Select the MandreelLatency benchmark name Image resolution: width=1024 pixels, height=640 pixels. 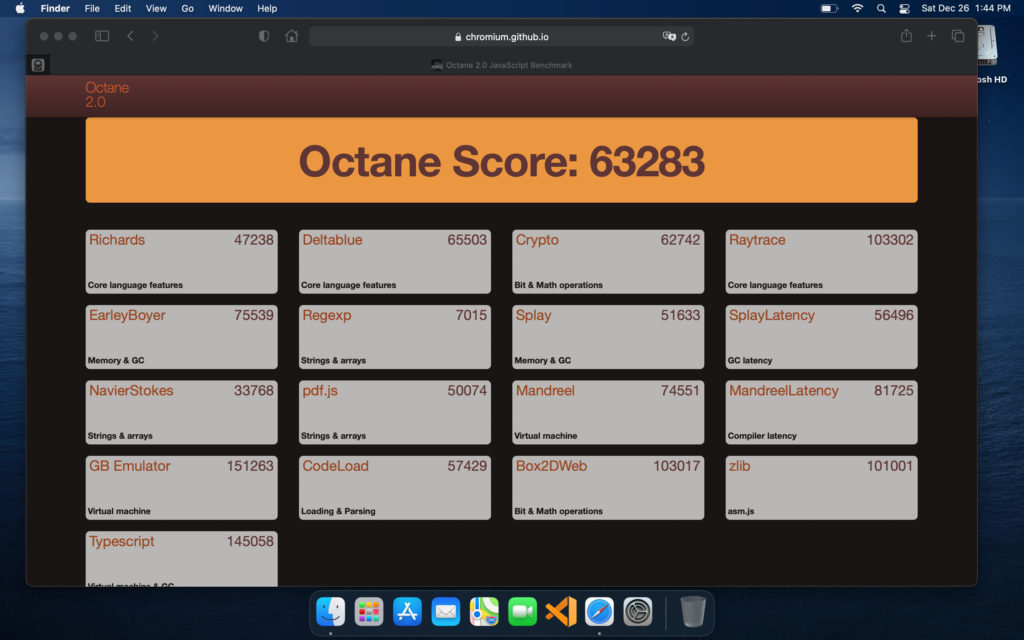tap(784, 391)
